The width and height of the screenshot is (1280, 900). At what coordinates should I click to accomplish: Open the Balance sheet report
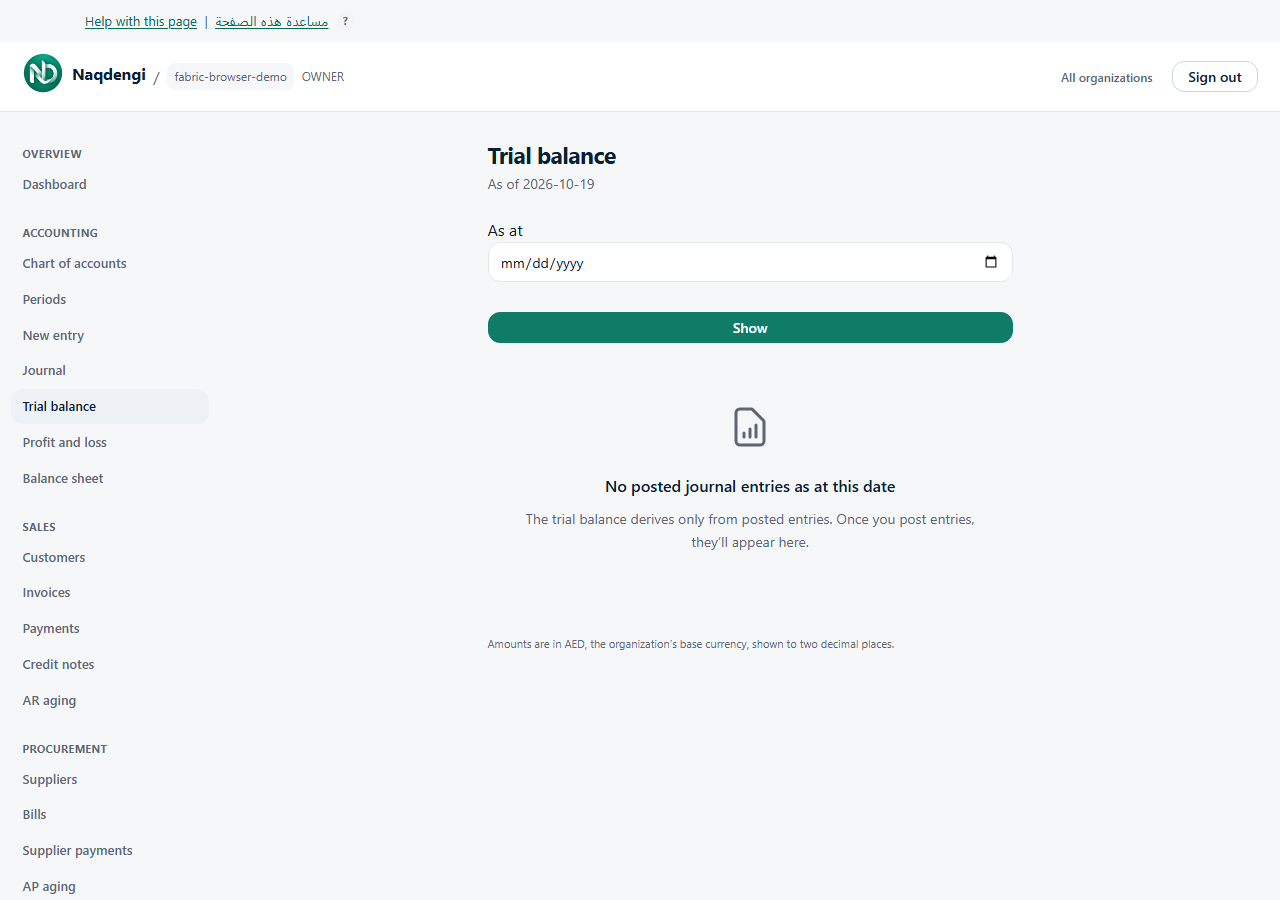[x=63, y=478]
